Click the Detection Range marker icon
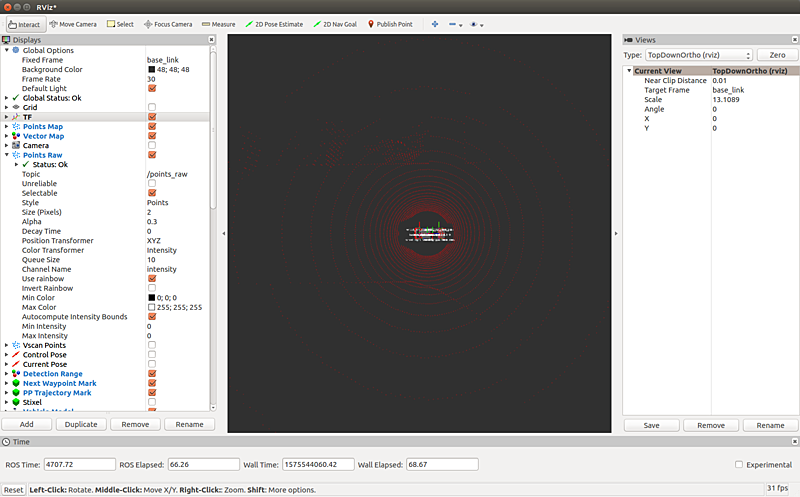The image size is (800, 497). [x=16, y=374]
